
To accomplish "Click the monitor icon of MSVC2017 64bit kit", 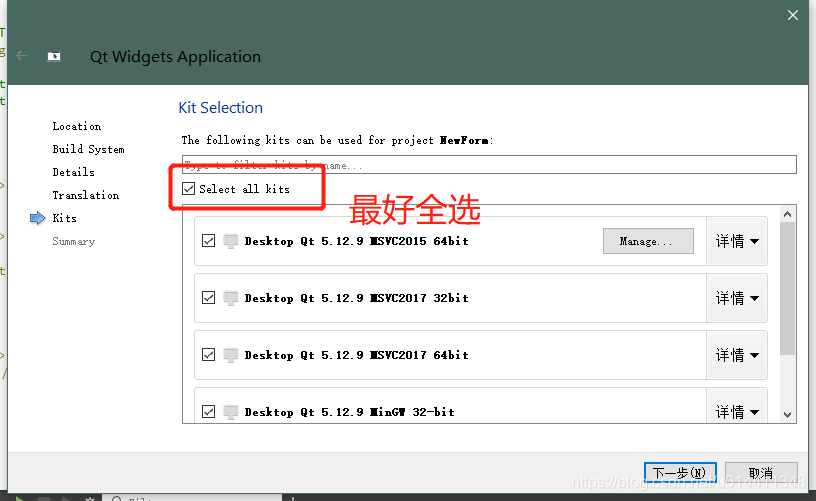I will 231,355.
